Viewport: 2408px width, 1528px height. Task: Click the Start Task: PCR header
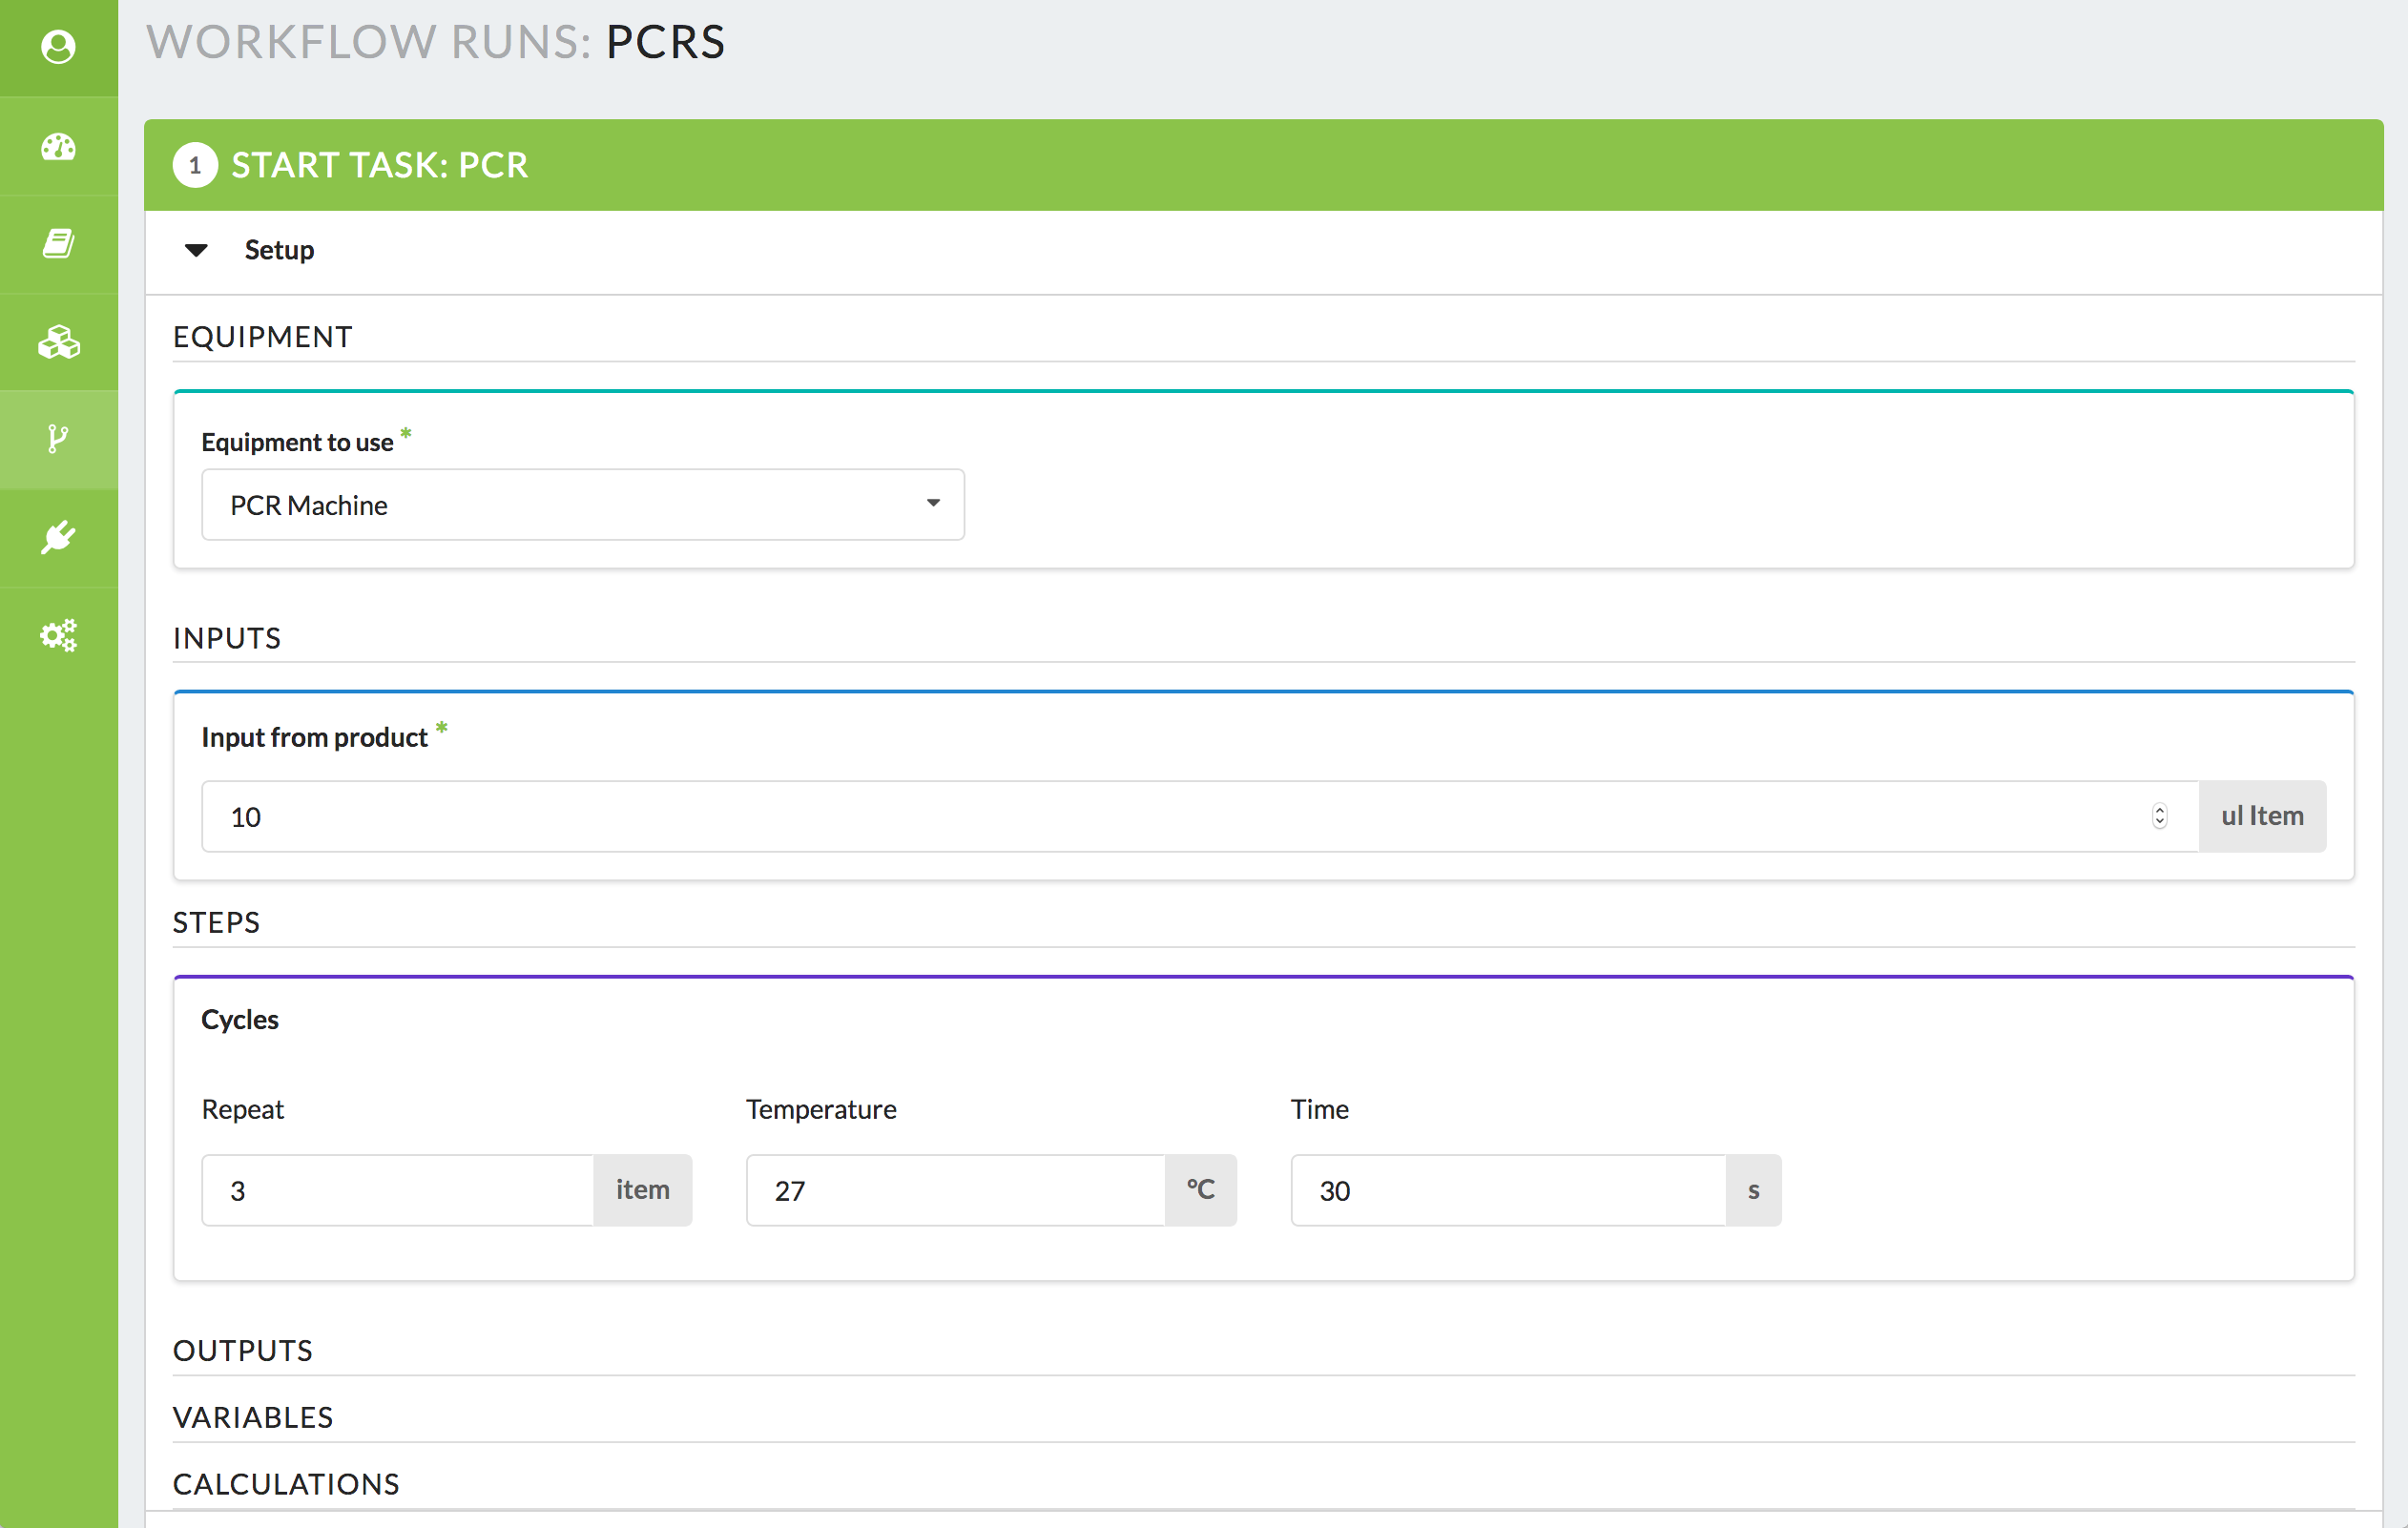[x=380, y=165]
